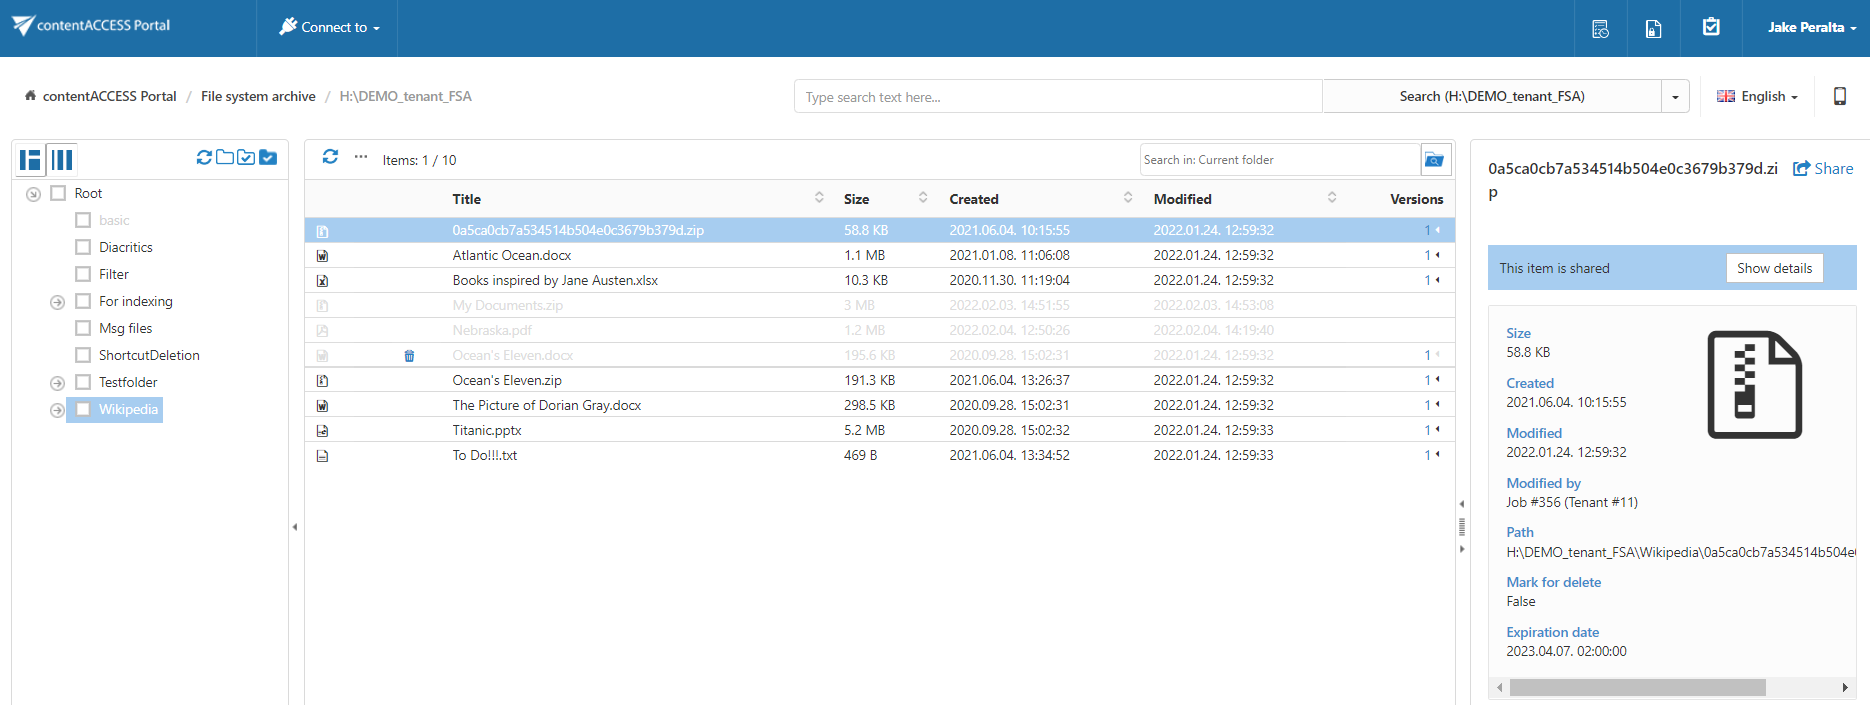Image resolution: width=1870 pixels, height=705 pixels.
Task: Go to File system archive breadcrumb
Action: (258, 97)
